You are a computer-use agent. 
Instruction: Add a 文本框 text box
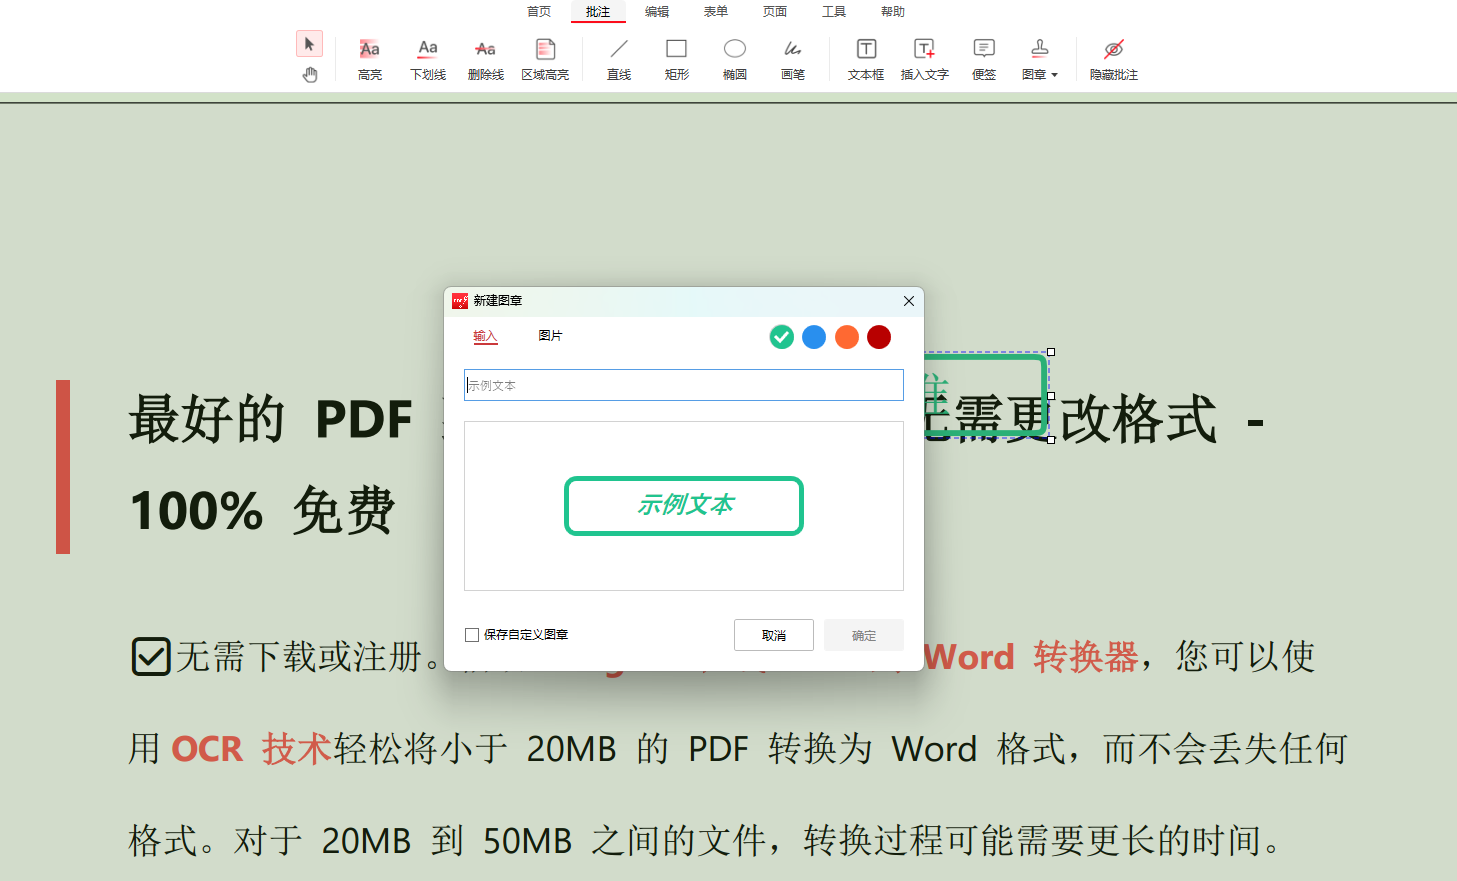click(x=866, y=60)
